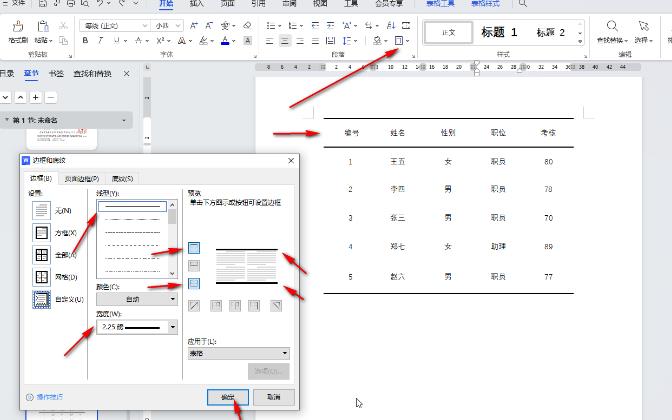
Task: Click the diagonal-down border button
Action: tap(277, 305)
